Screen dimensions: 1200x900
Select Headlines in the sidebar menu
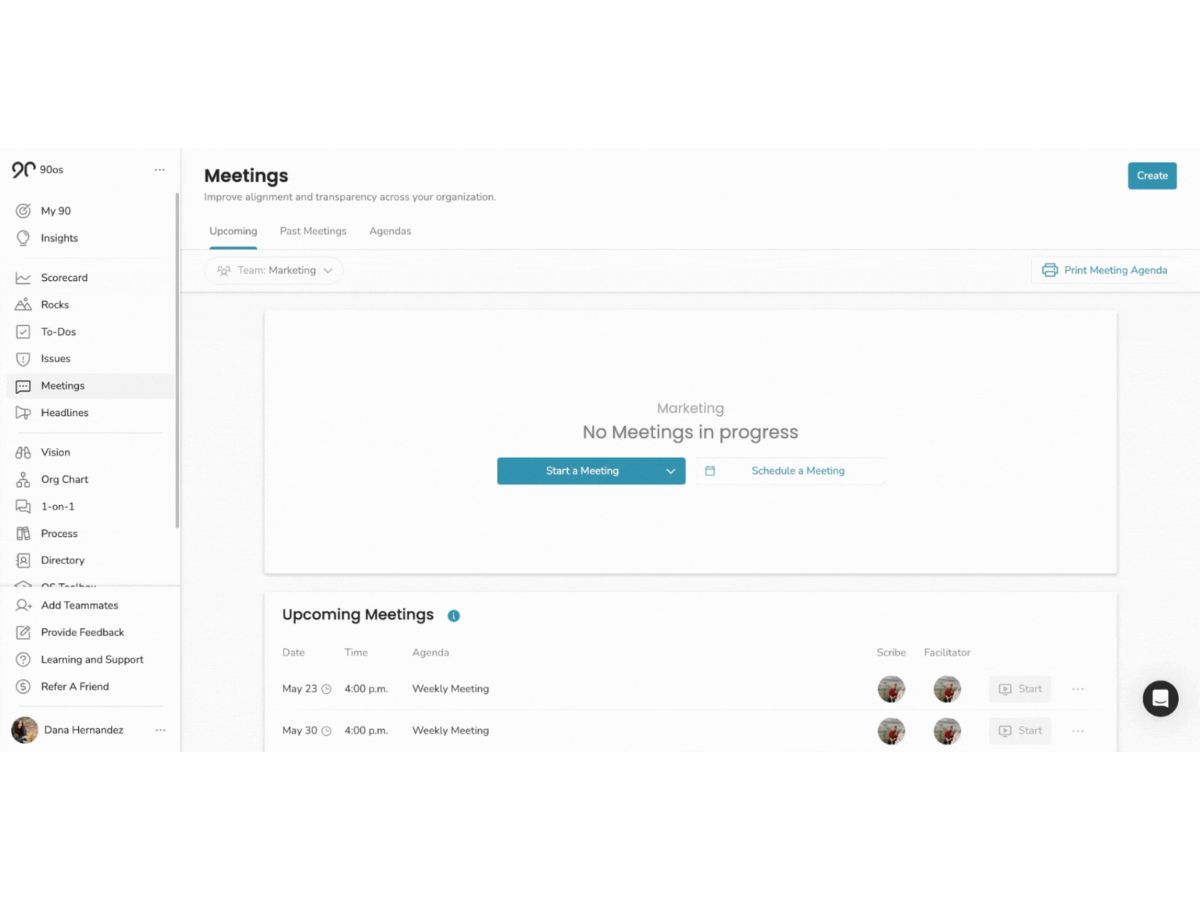pyautogui.click(x=90, y=413)
